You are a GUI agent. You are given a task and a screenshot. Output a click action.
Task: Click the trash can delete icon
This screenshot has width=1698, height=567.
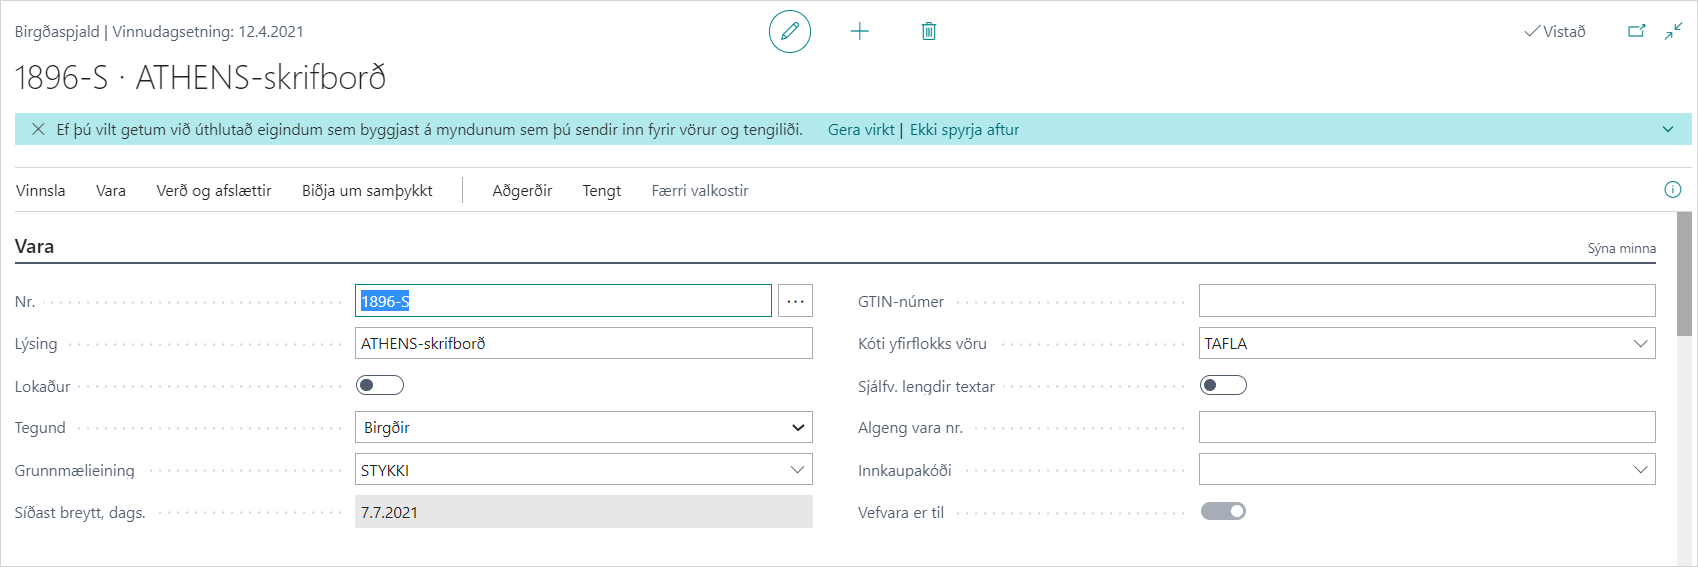(928, 32)
